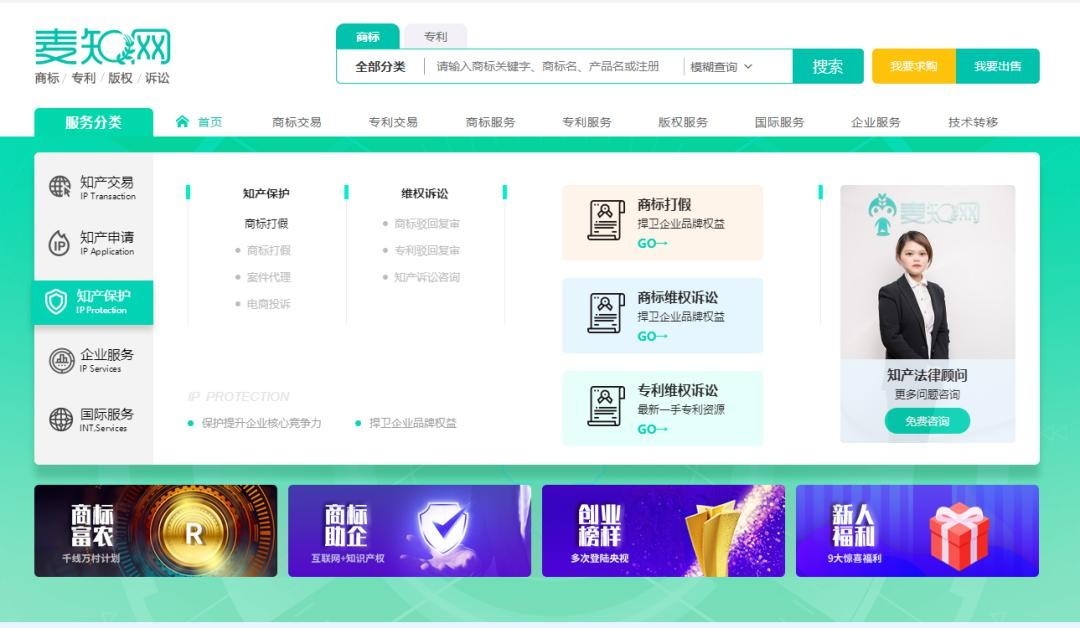Select 知产申请 in the sidebar
1080x628 pixels.
94,243
